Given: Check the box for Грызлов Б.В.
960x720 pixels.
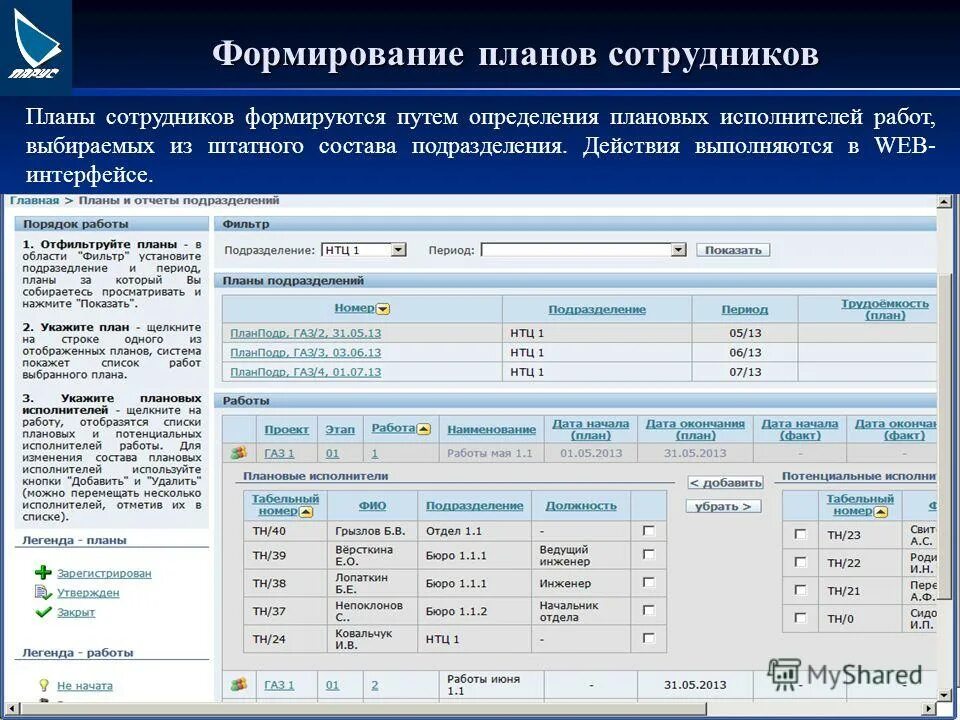Looking at the screenshot, I should tap(649, 531).
